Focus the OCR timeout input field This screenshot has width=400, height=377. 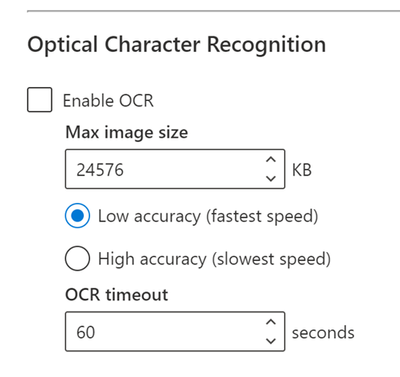pyautogui.click(x=175, y=332)
